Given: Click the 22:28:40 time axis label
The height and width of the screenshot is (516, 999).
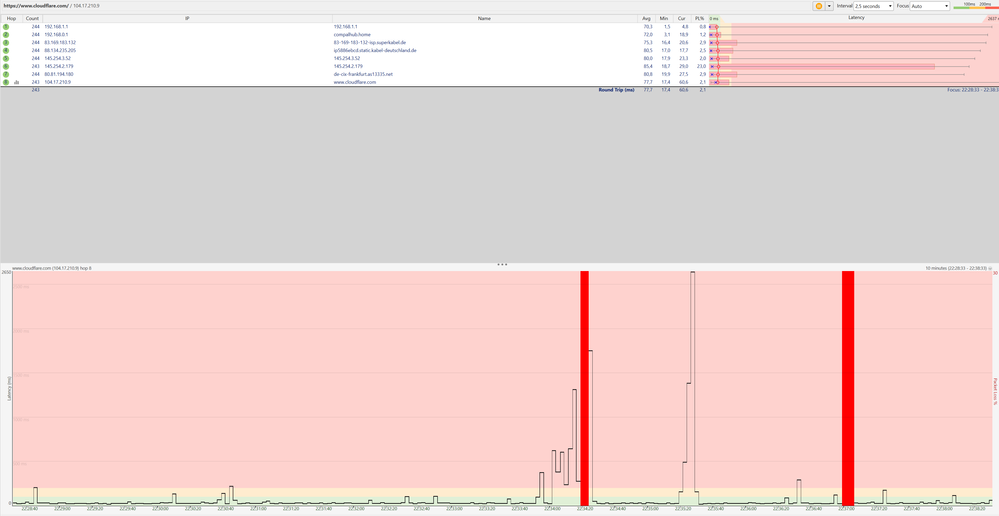Looking at the screenshot, I should coord(29,510).
